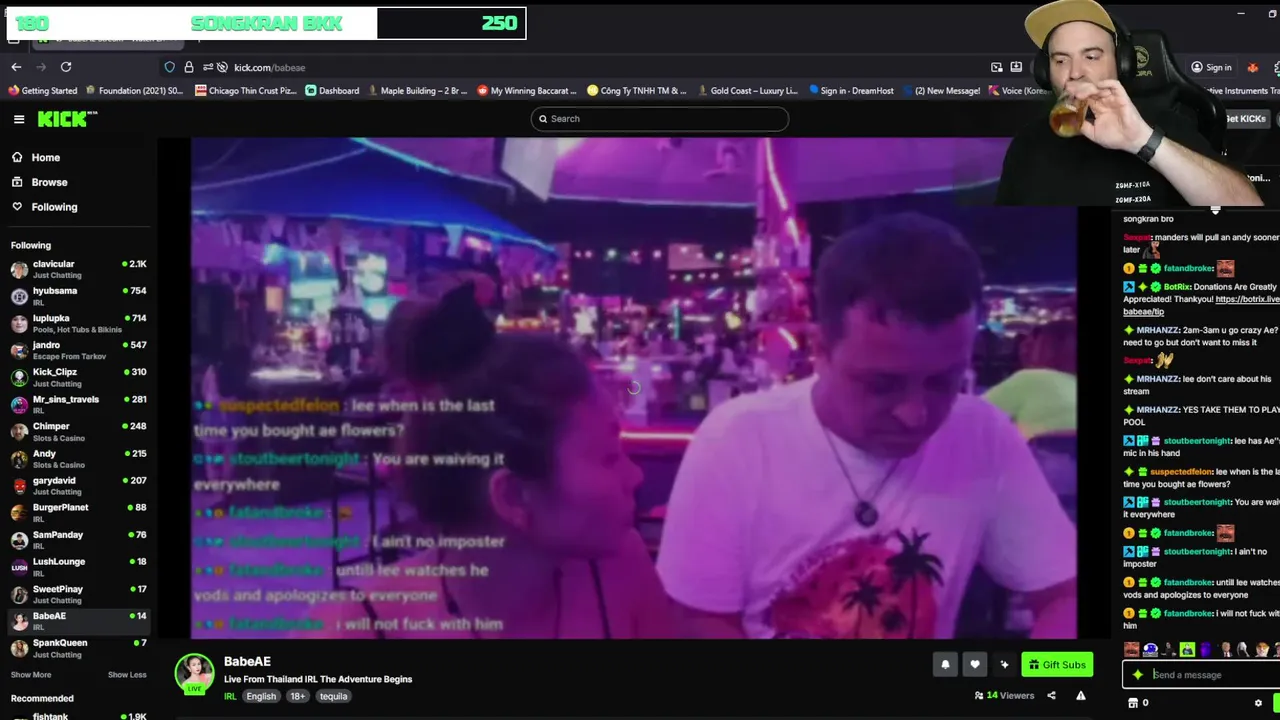Open Sign in - DreamHost bookmark
1280x720 pixels.
tap(851, 91)
